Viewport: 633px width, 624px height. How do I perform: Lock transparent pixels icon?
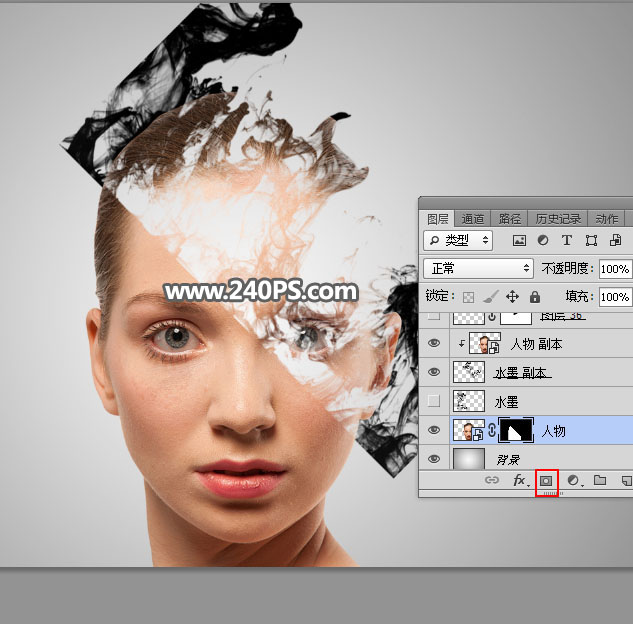pos(468,297)
